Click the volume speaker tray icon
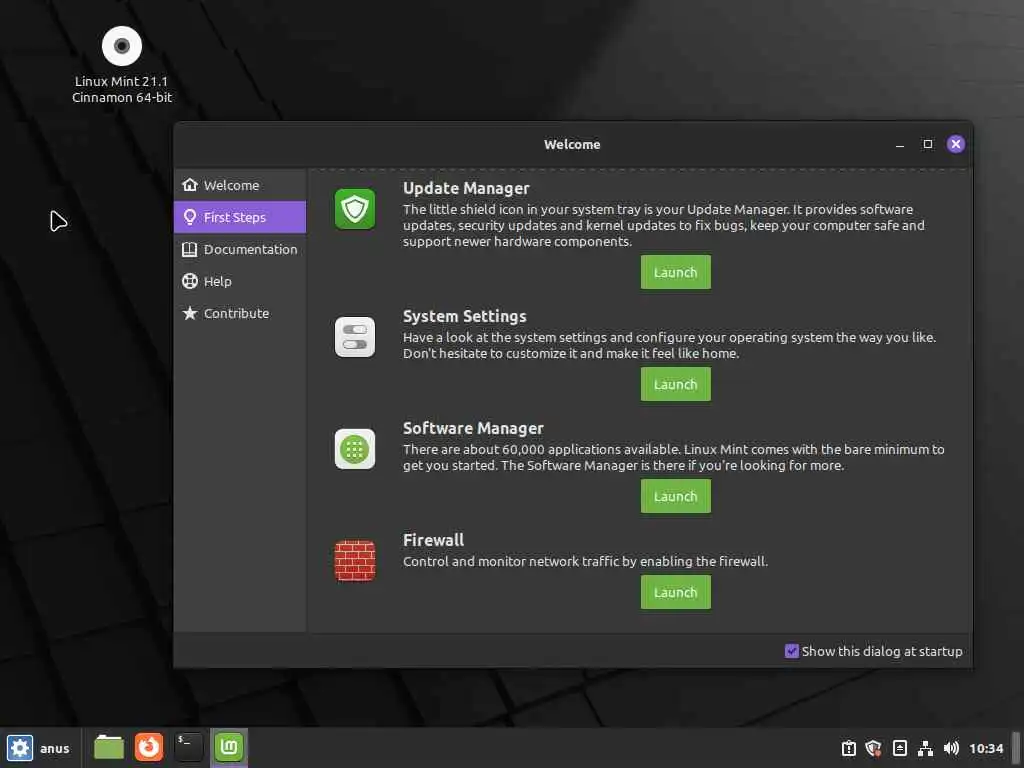This screenshot has height=768, width=1024. click(951, 748)
